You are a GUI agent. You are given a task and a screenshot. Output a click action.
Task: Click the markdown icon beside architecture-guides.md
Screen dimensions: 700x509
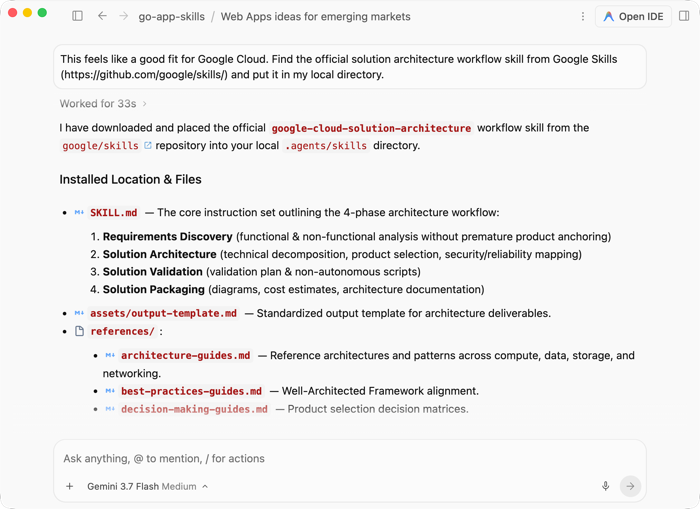pos(110,355)
